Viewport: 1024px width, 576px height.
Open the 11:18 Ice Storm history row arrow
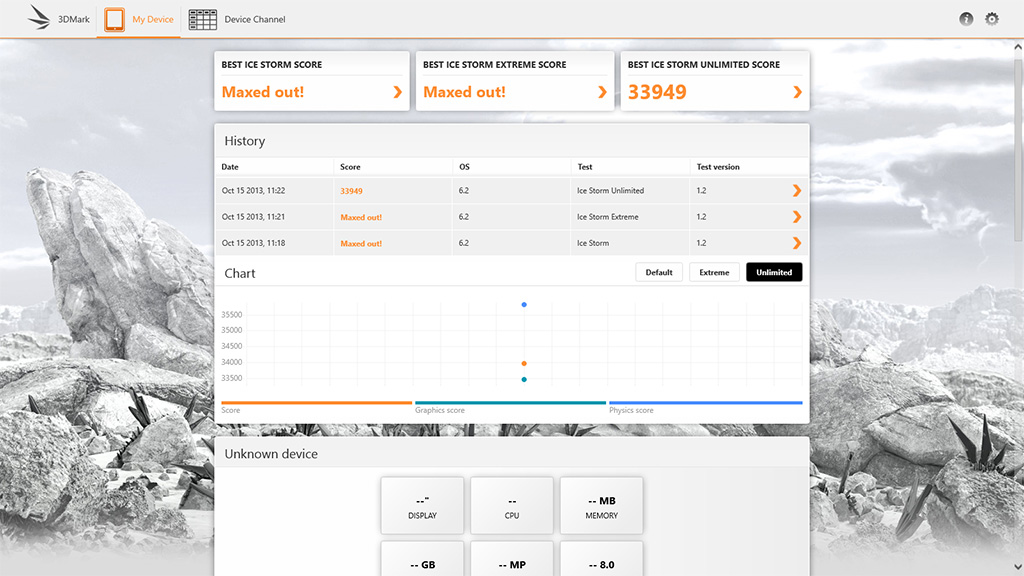click(797, 243)
